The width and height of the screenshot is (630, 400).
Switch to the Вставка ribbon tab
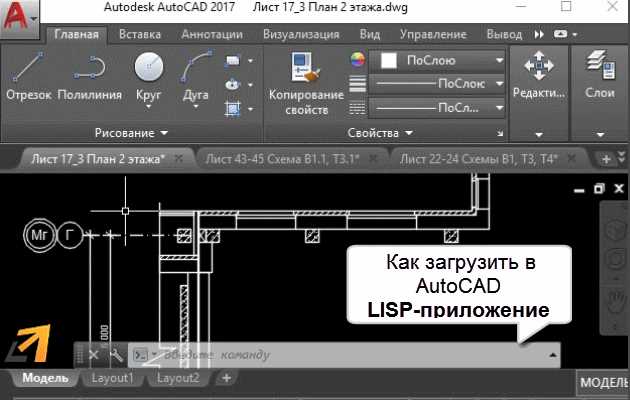click(x=140, y=35)
